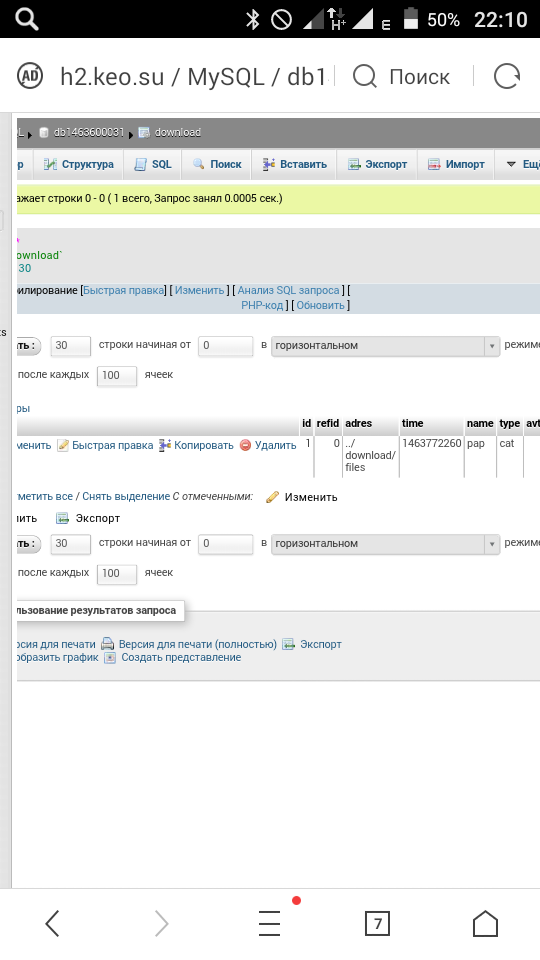Open the lower горизонтальном mode dropdown
The width and height of the screenshot is (540, 960).
pyautogui.click(x=385, y=544)
